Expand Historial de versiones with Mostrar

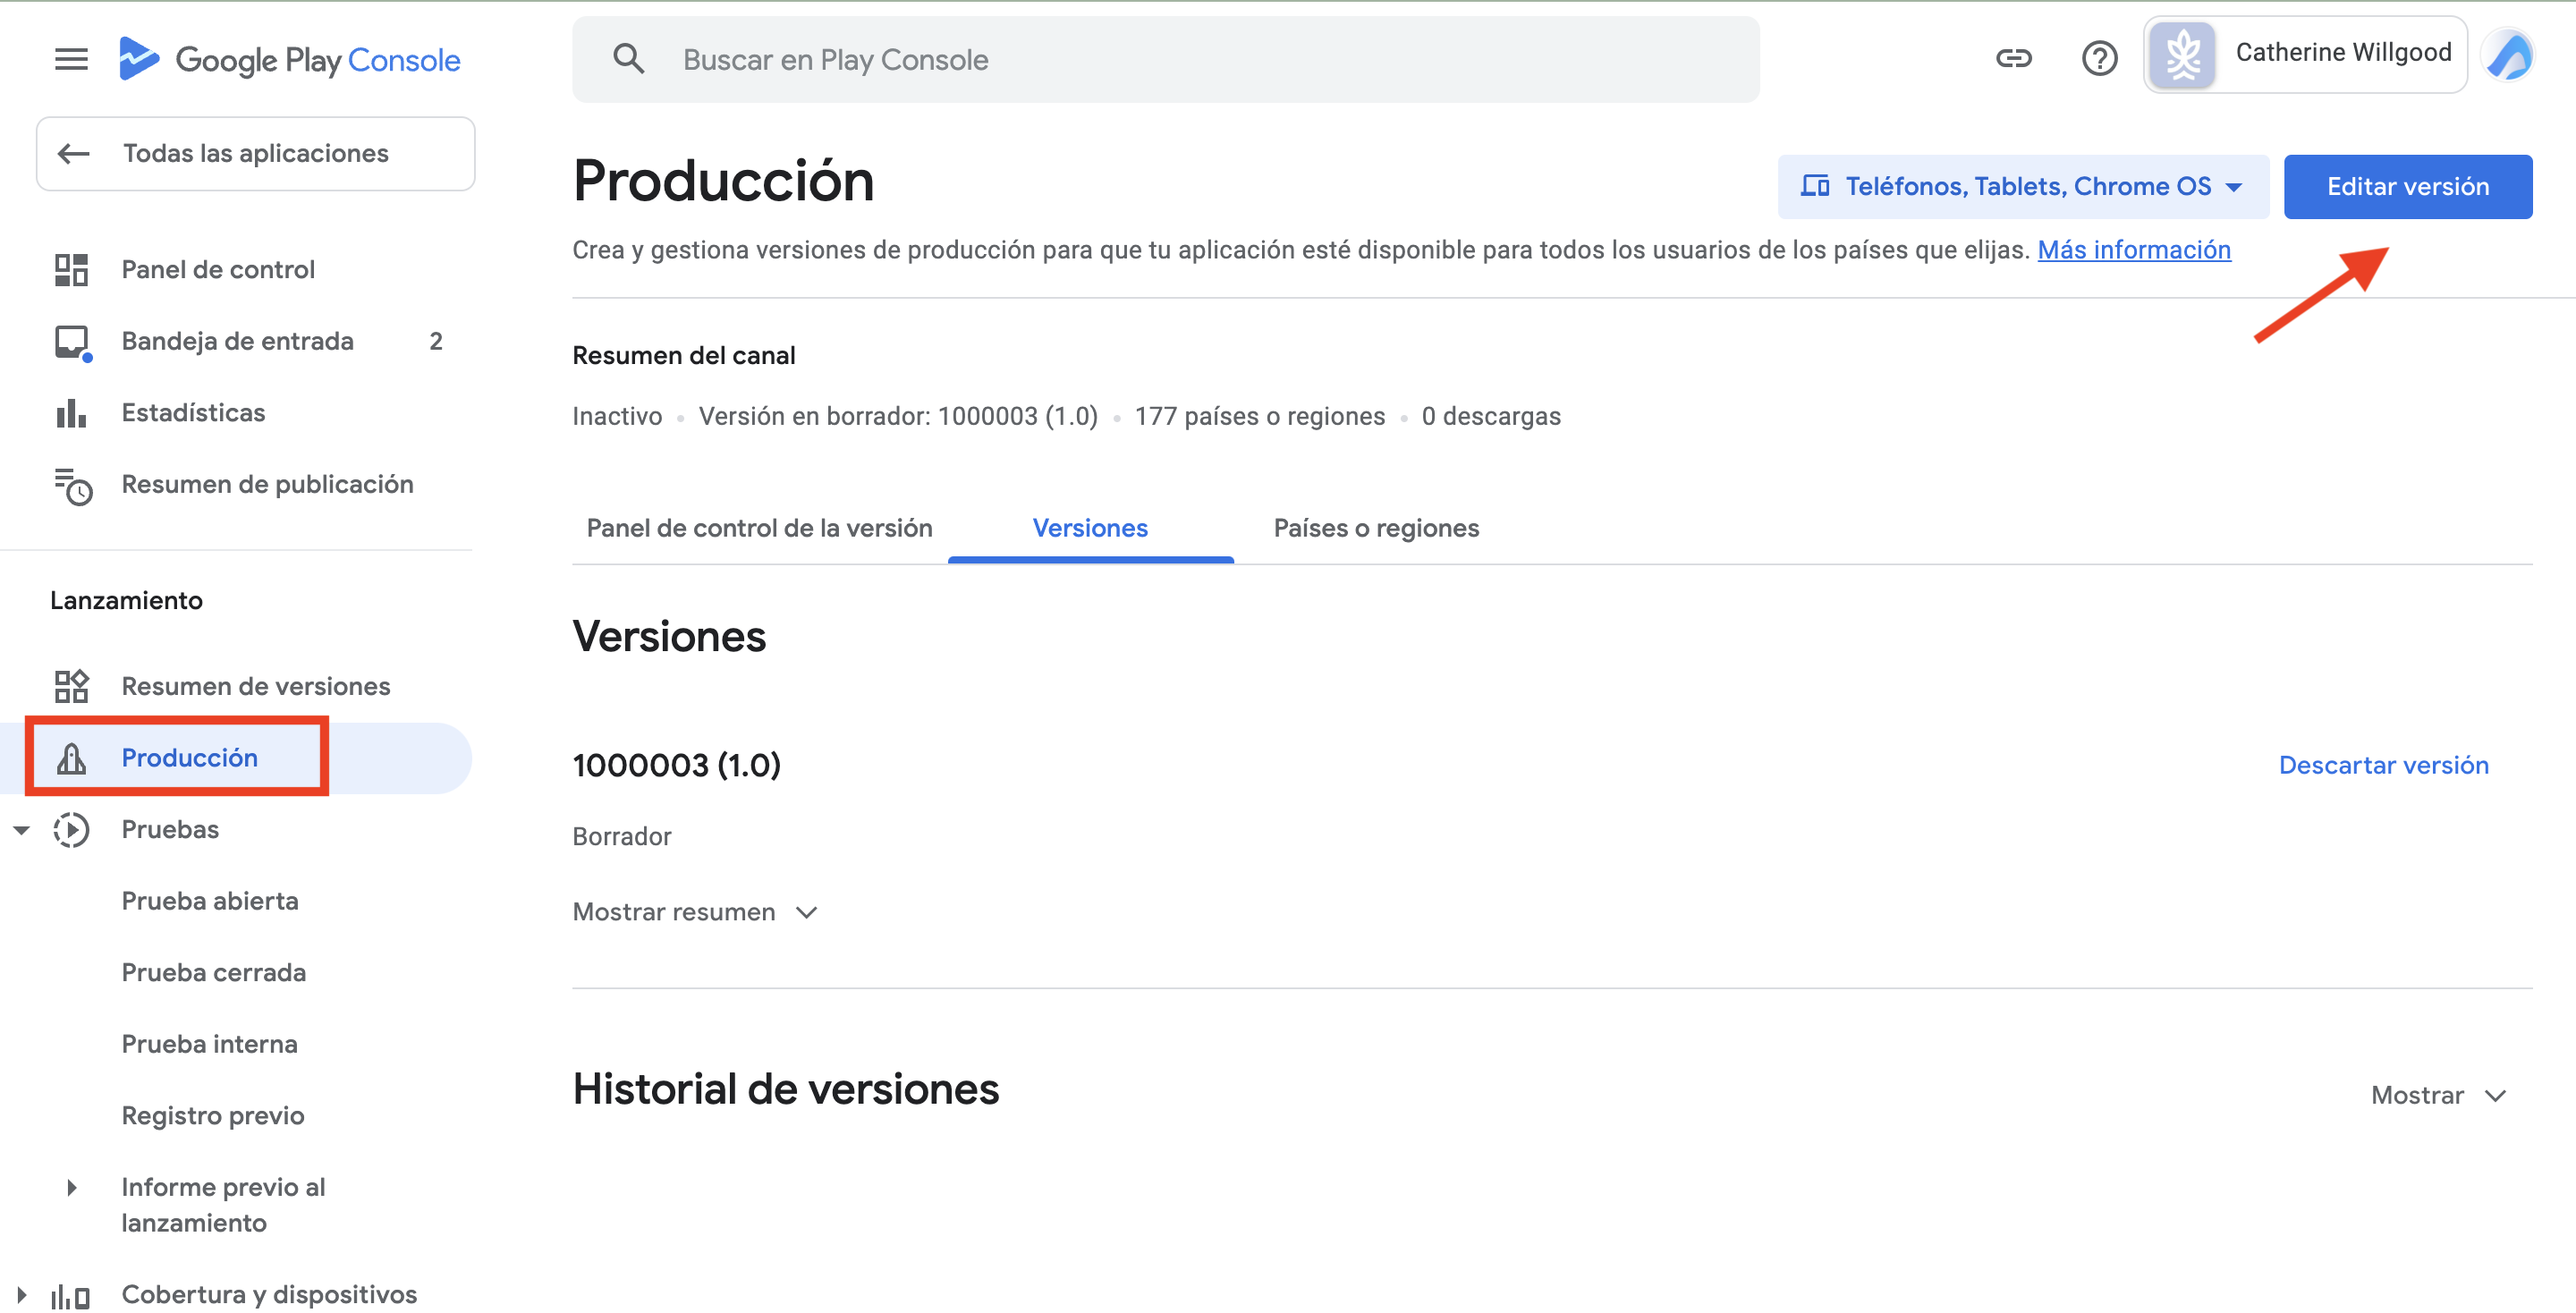(x=2437, y=1095)
